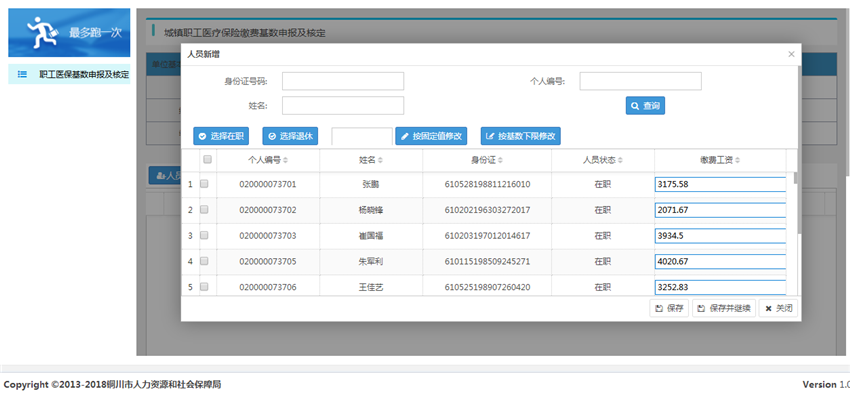
Task: Sort by 个人编号 column header
Action: (x=268, y=160)
